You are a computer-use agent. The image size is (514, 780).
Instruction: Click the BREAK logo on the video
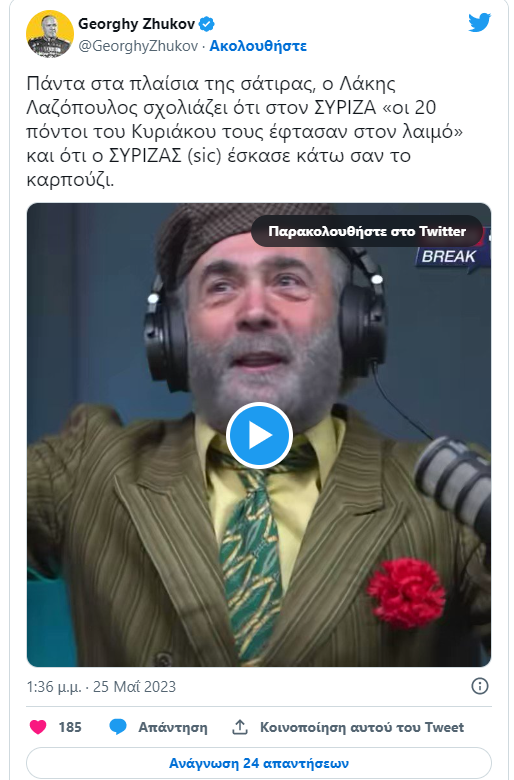(x=450, y=256)
